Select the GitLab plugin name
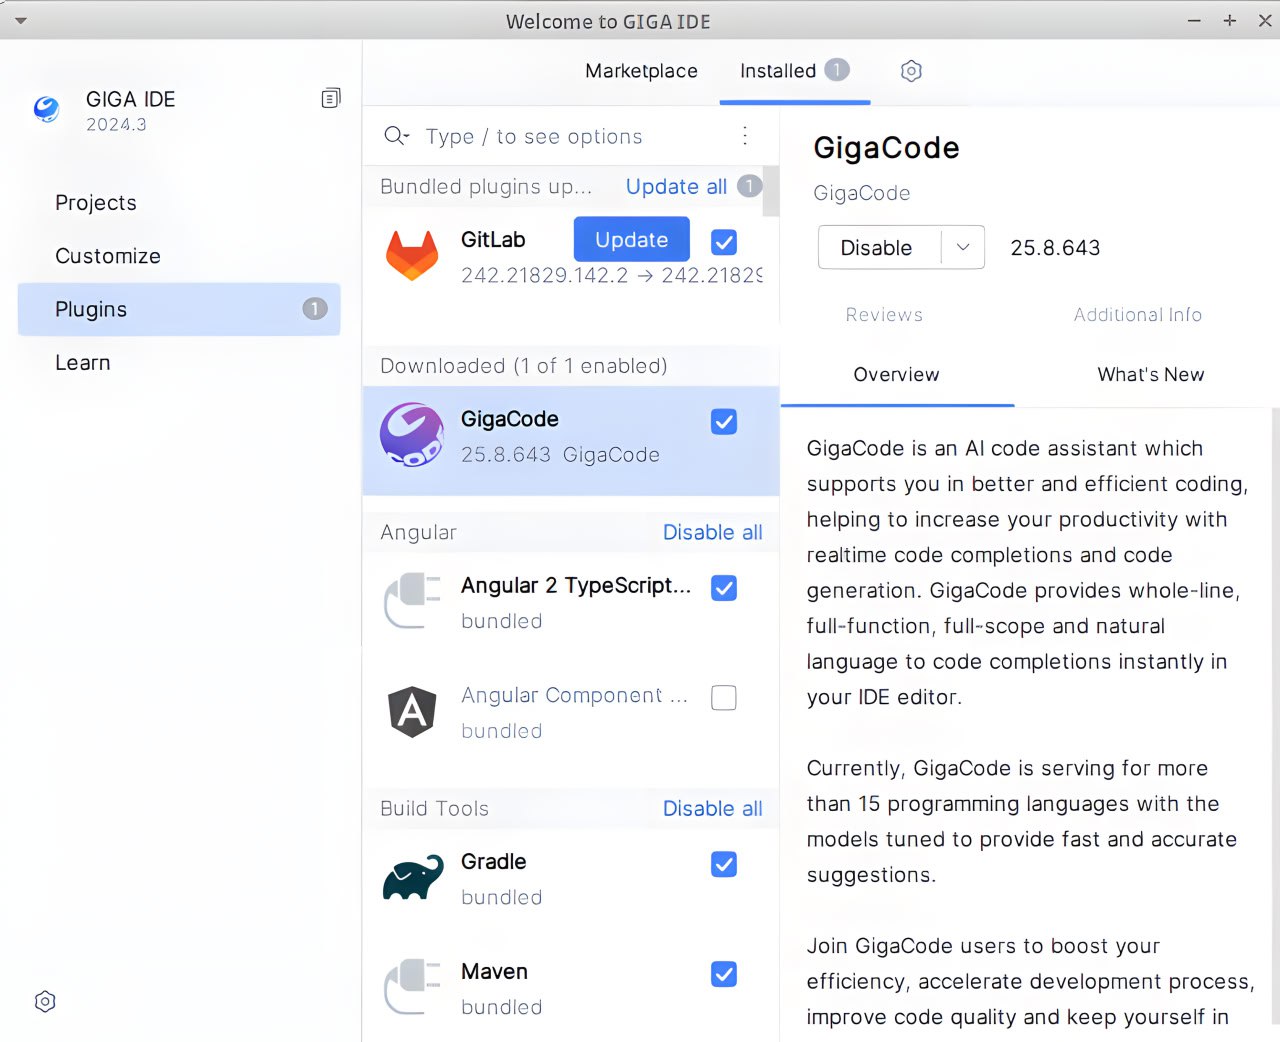 click(x=493, y=240)
